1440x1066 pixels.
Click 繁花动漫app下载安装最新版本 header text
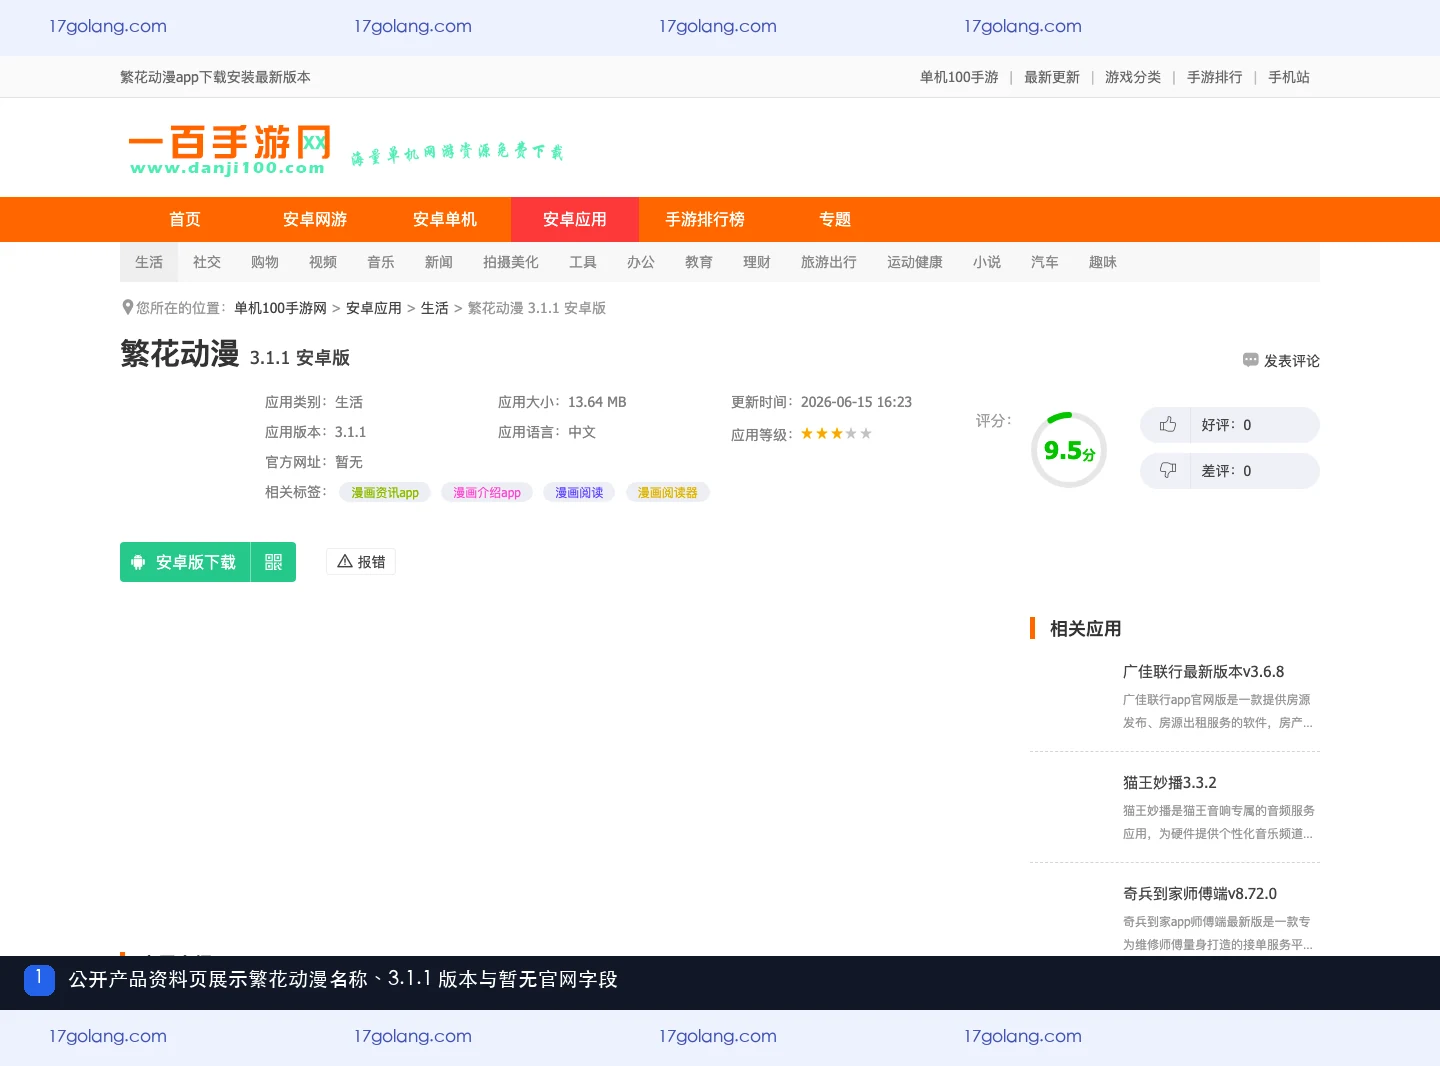[x=215, y=77]
